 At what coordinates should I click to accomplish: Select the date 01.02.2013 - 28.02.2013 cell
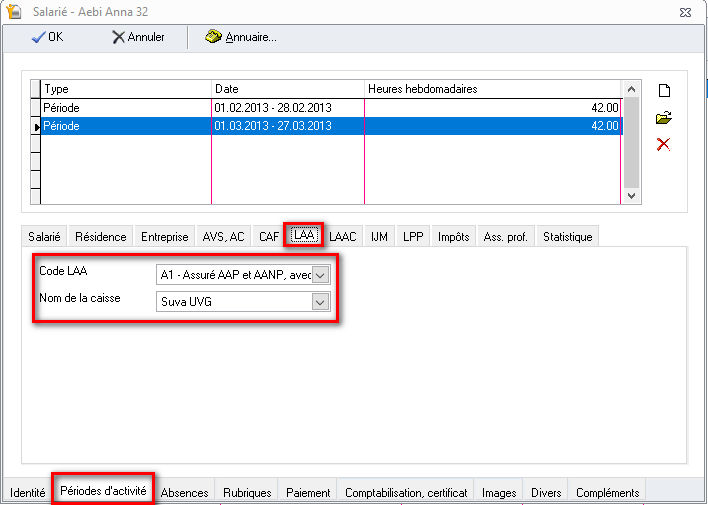click(288, 108)
